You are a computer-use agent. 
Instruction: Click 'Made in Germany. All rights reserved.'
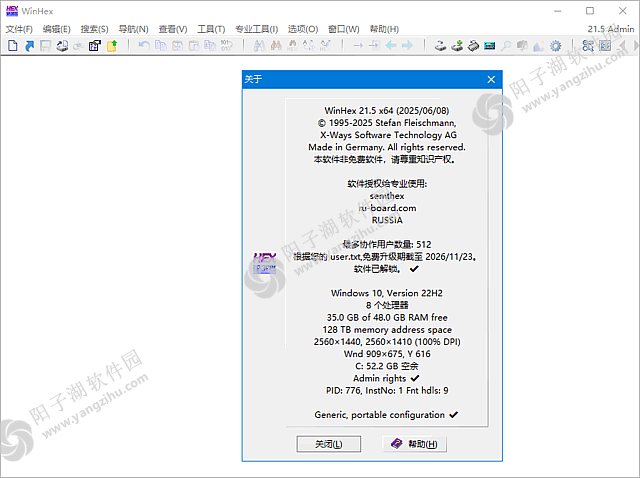click(387, 147)
